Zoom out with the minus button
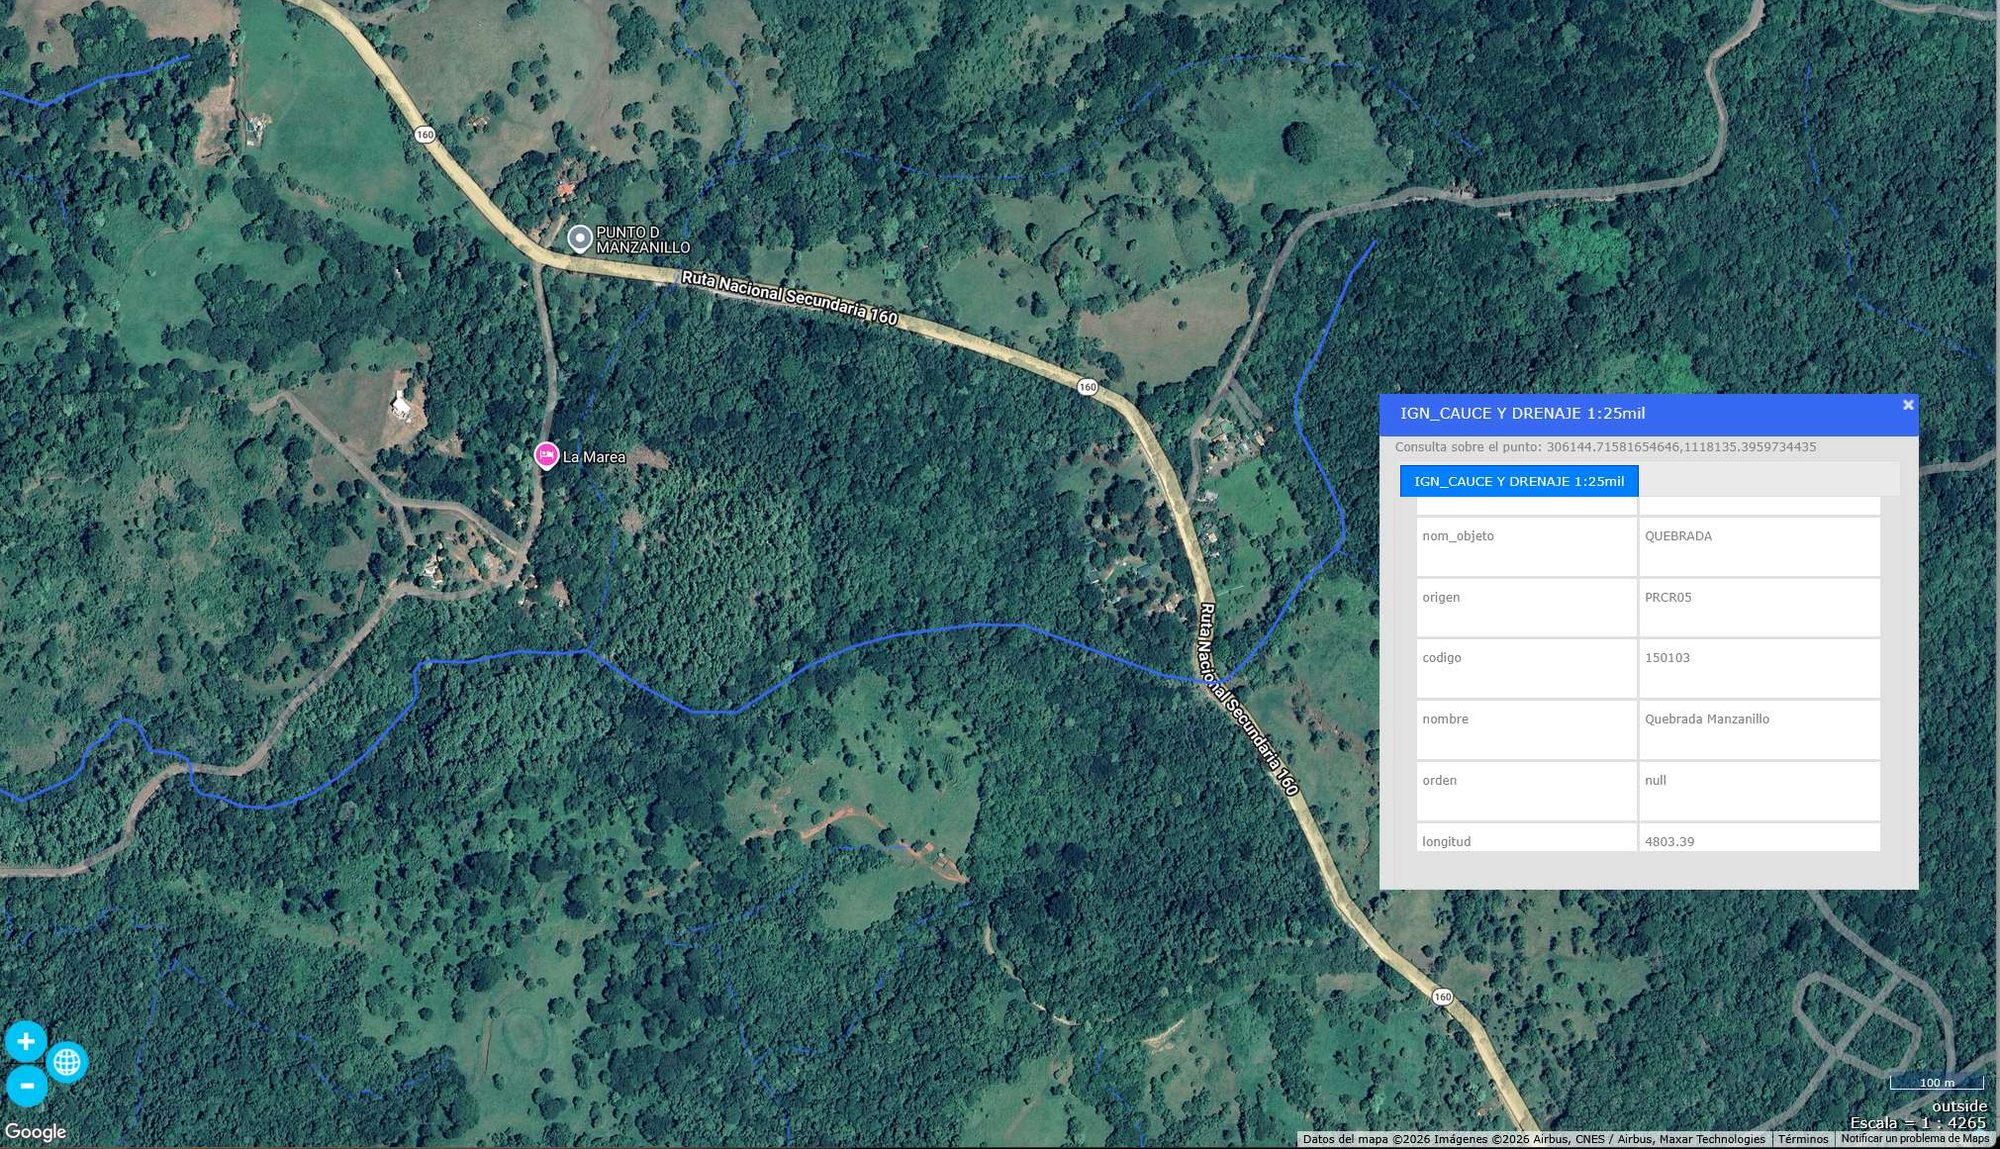The height and width of the screenshot is (1149, 2000). [x=27, y=1086]
